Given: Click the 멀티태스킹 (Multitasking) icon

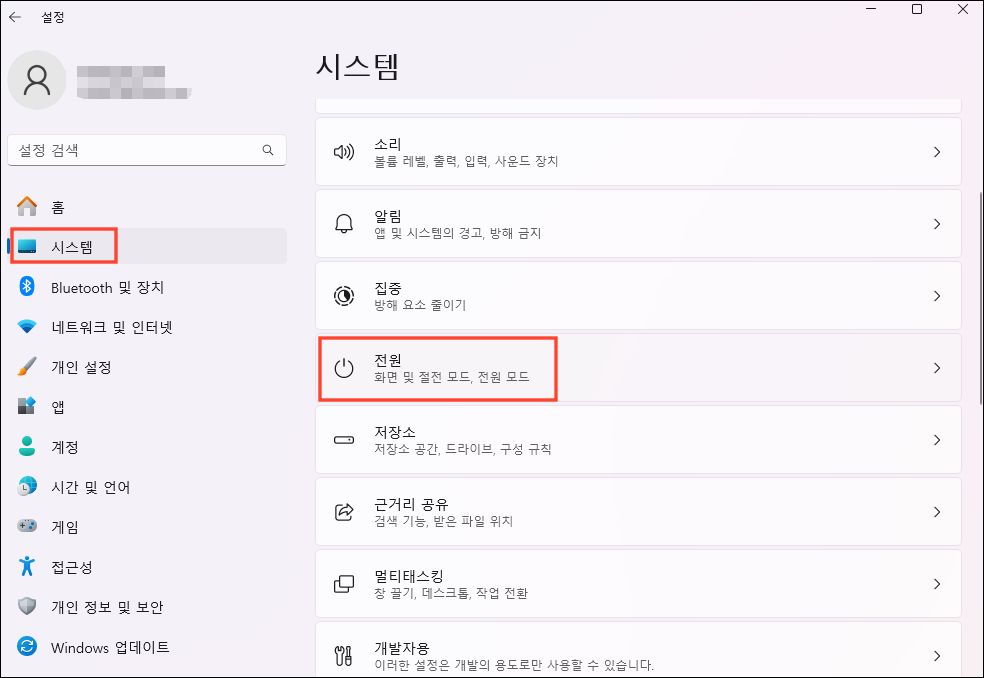Looking at the screenshot, I should (x=344, y=583).
